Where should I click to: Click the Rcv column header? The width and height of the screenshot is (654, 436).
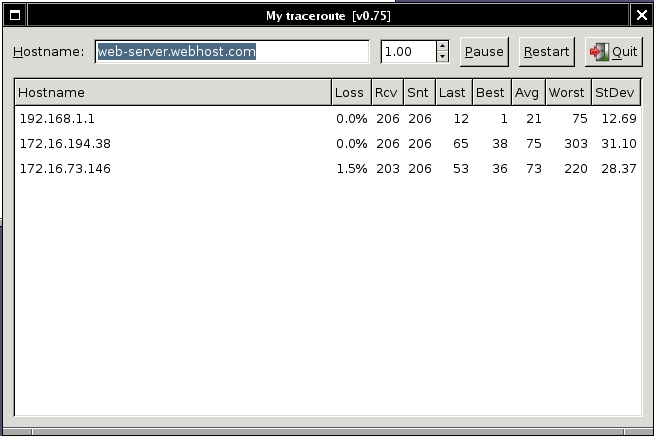(387, 92)
